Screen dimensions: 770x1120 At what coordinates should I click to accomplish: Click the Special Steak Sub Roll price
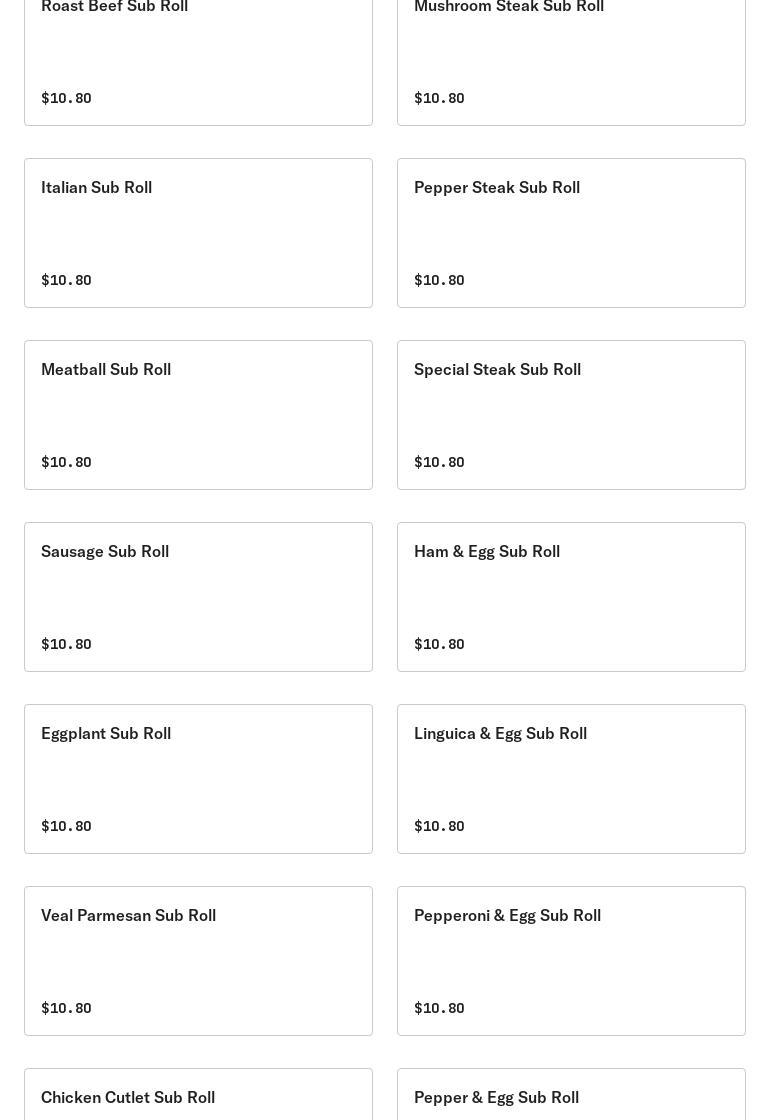tap(439, 462)
